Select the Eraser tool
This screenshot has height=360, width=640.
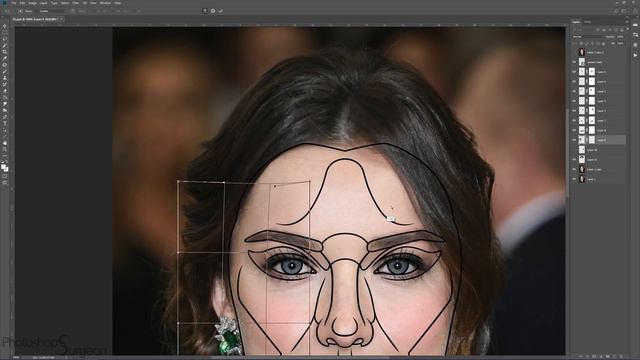pyautogui.click(x=4, y=91)
